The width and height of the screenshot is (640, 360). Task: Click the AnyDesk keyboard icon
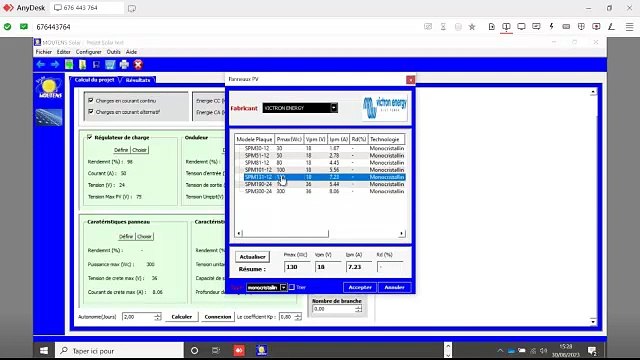click(x=566, y=27)
